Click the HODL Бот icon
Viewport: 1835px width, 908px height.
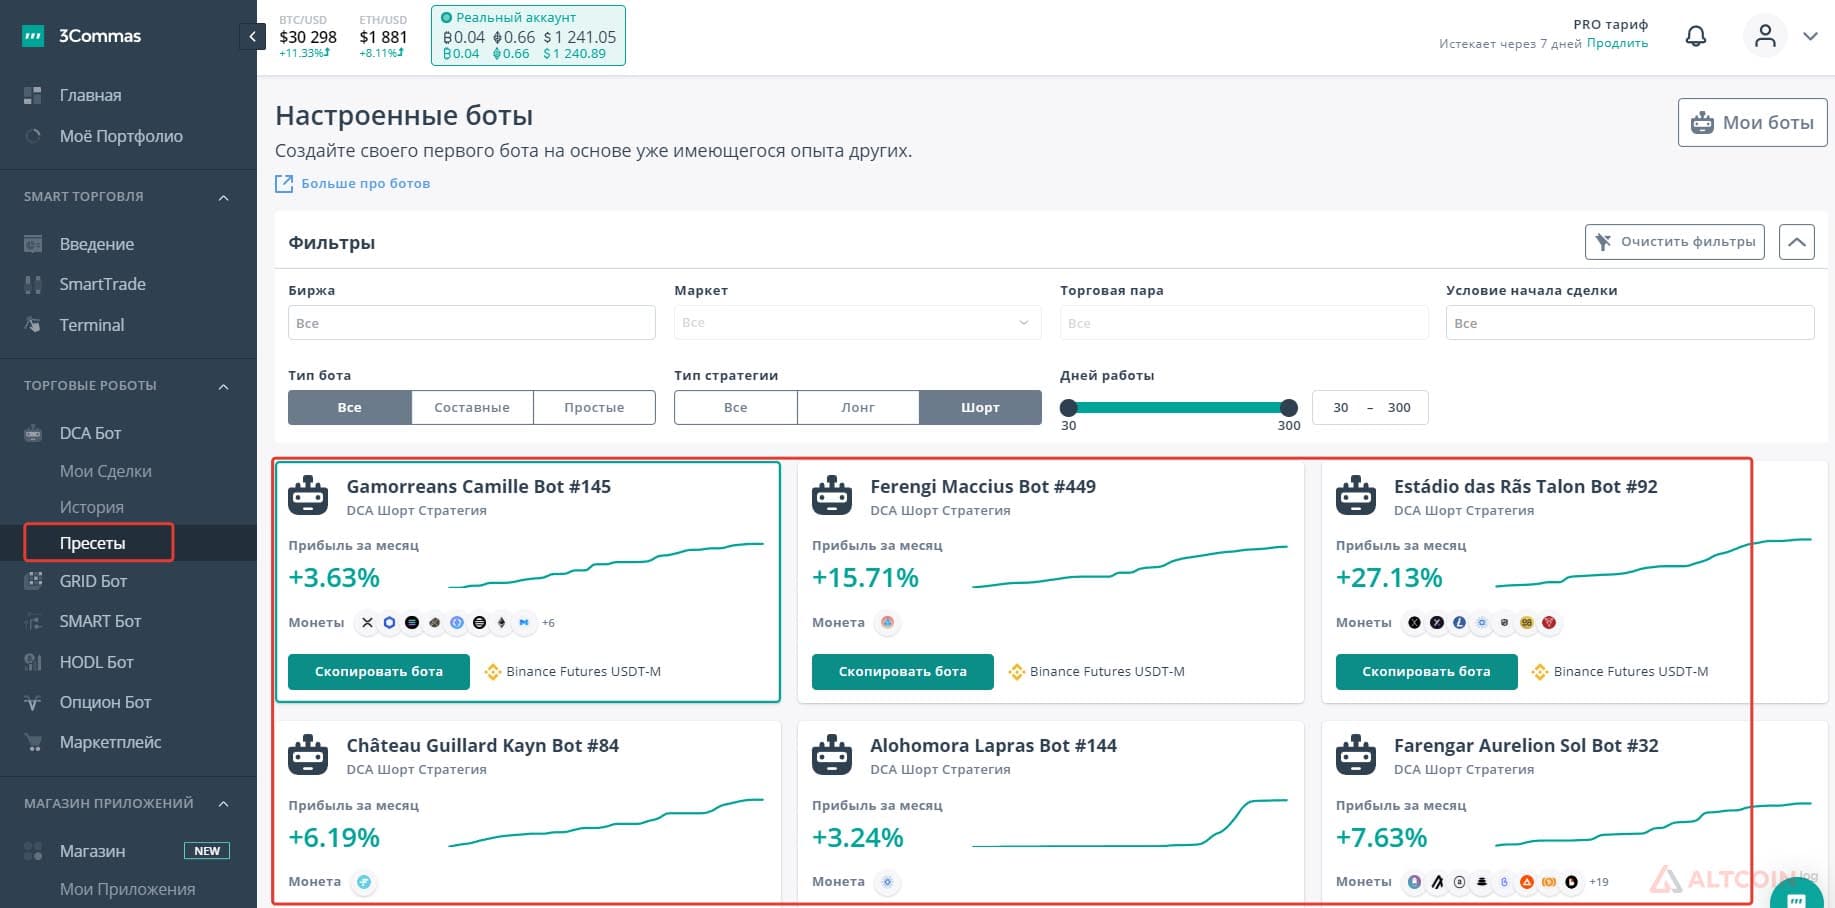pos(33,662)
